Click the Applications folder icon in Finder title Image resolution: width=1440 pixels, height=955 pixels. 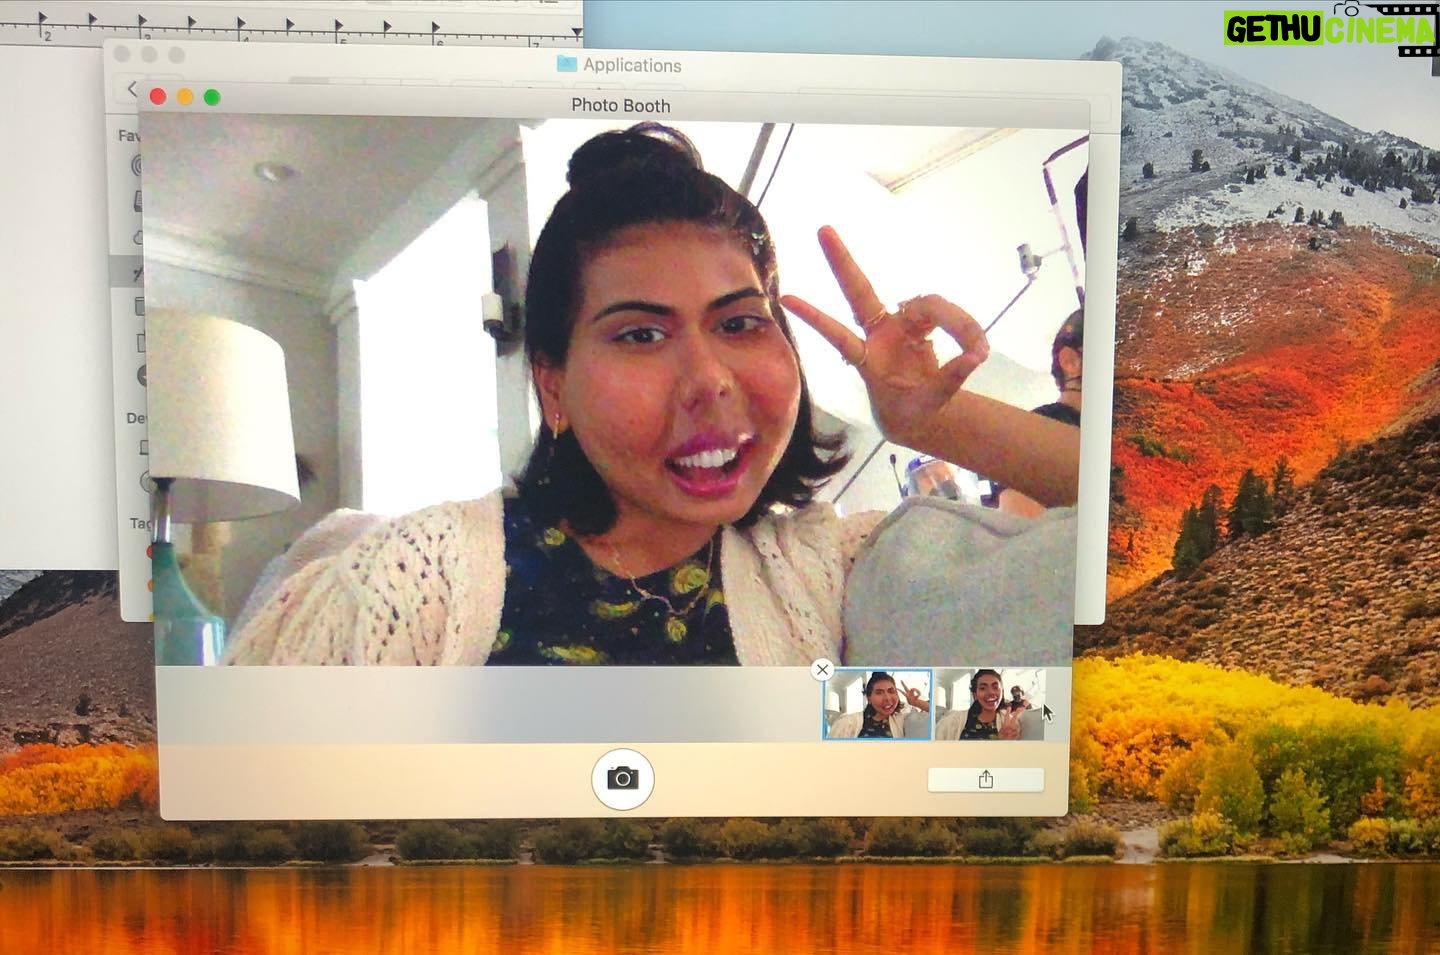[567, 64]
